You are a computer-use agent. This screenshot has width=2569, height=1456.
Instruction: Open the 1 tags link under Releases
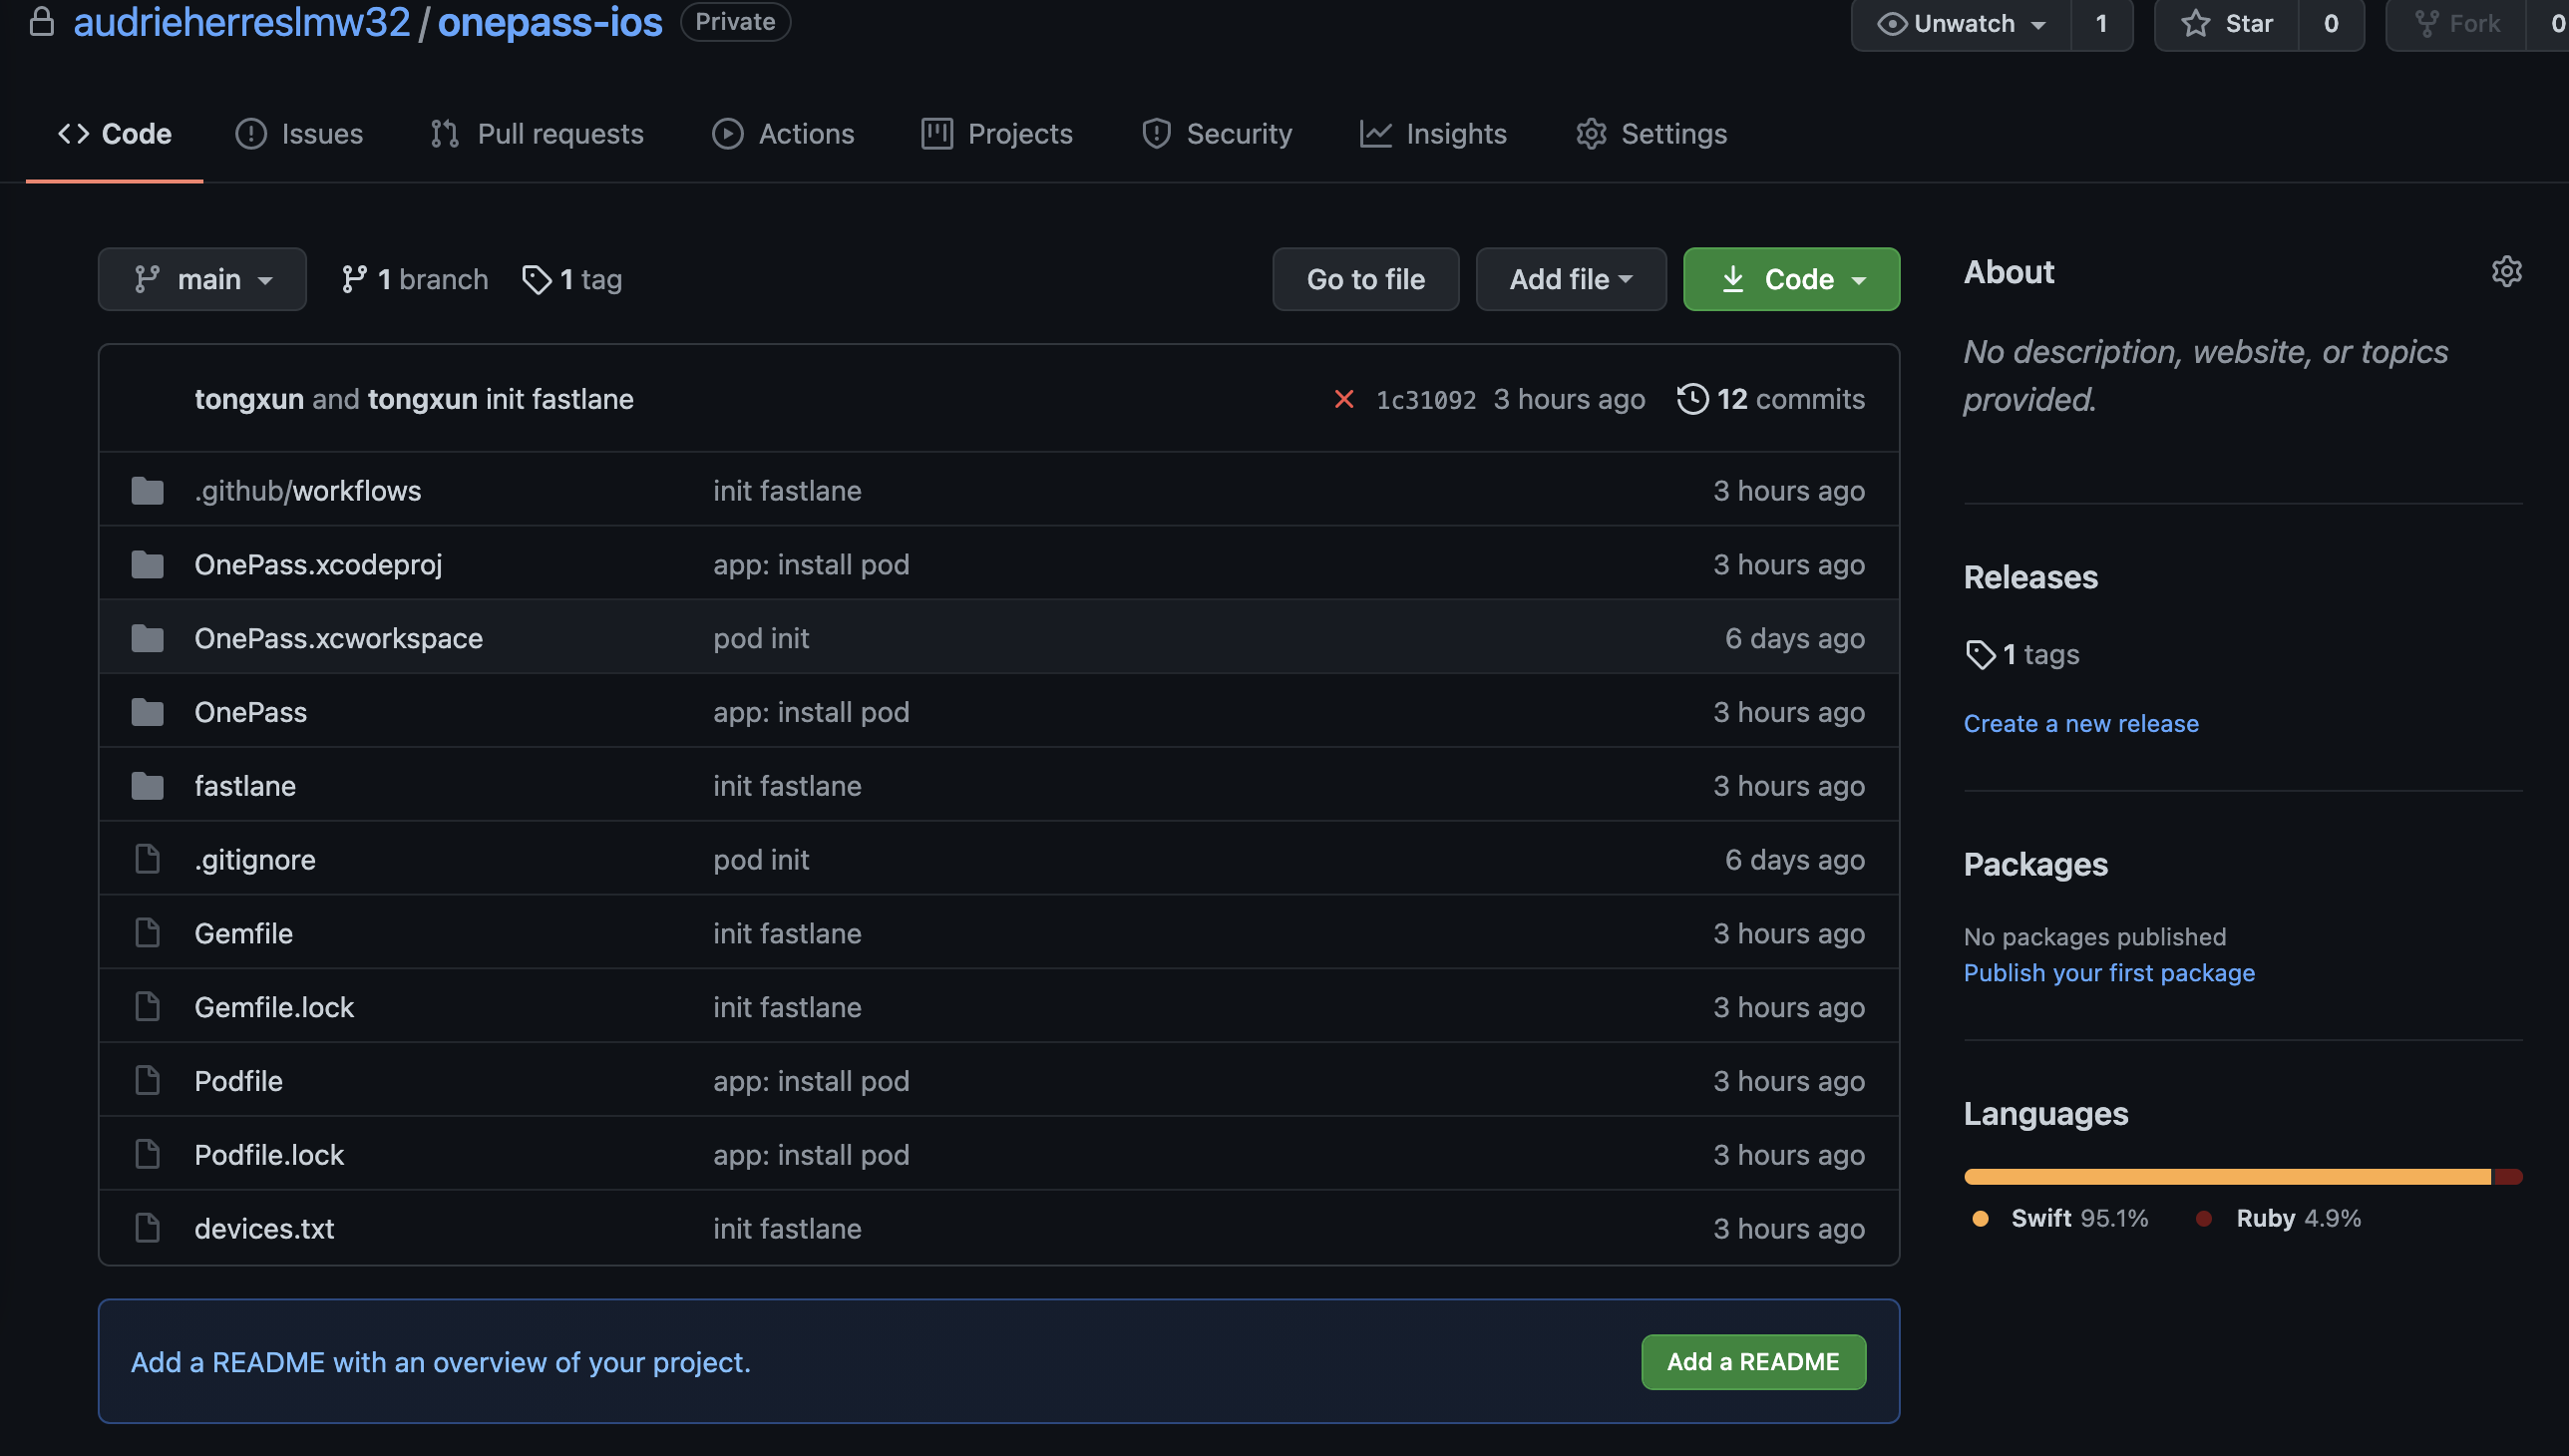[2022, 655]
